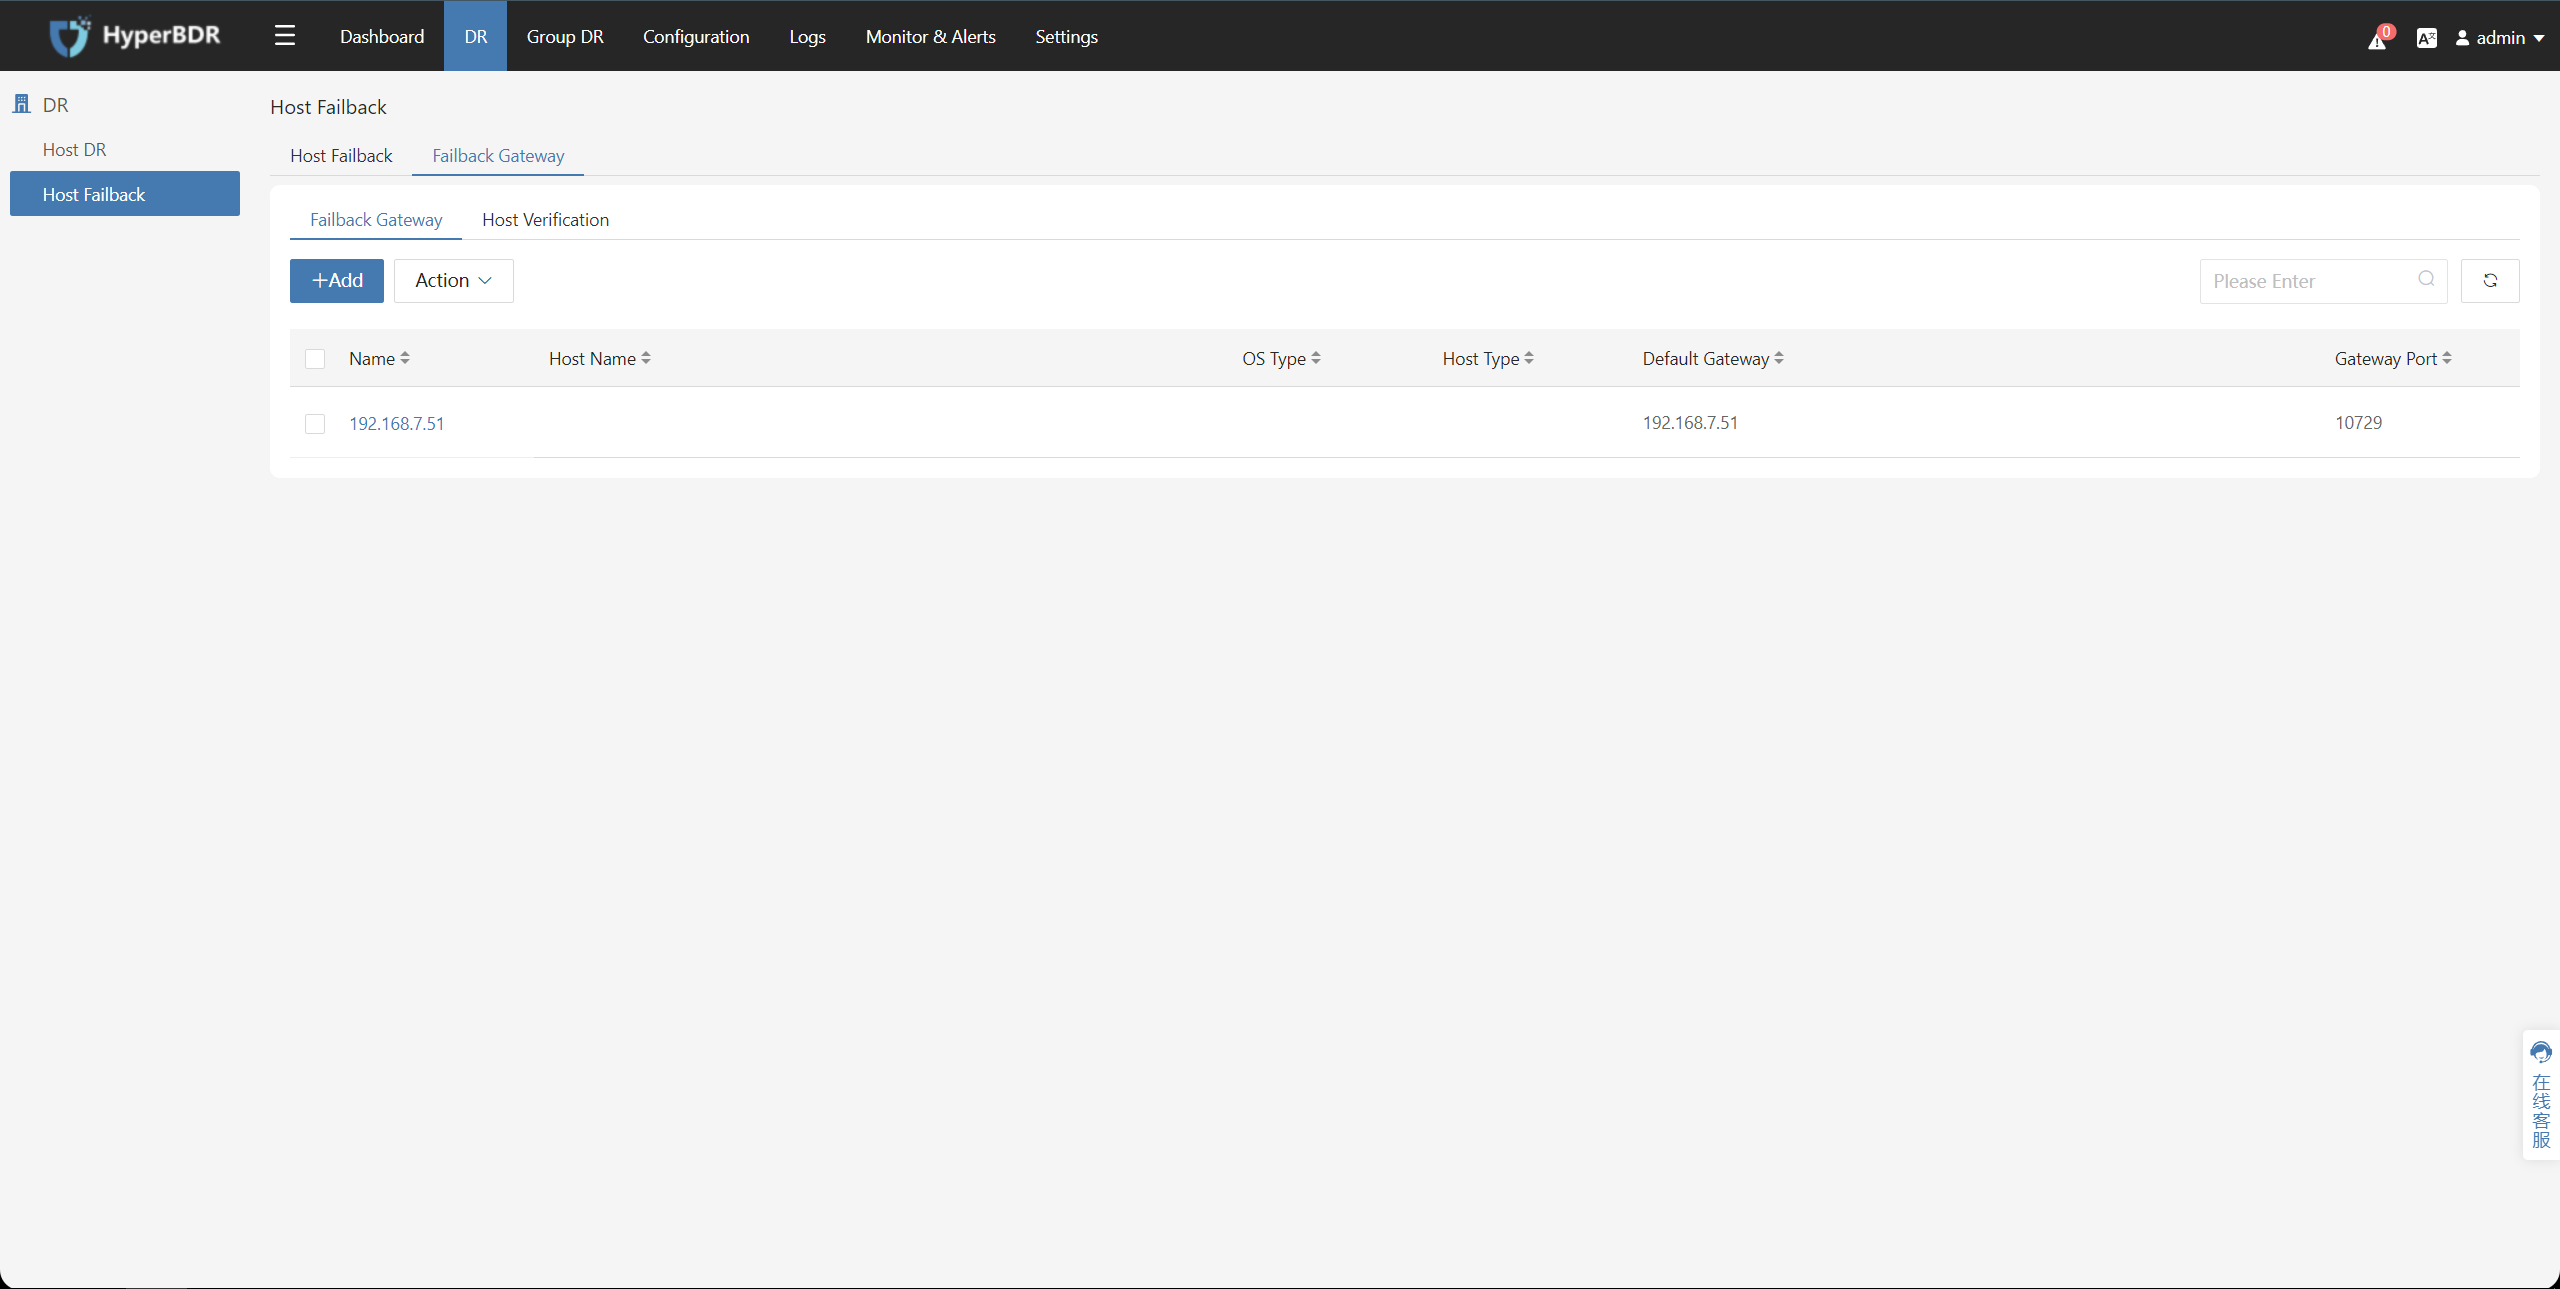Open the online customer service widget
The height and width of the screenshot is (1289, 2560).
pyautogui.click(x=2541, y=1095)
